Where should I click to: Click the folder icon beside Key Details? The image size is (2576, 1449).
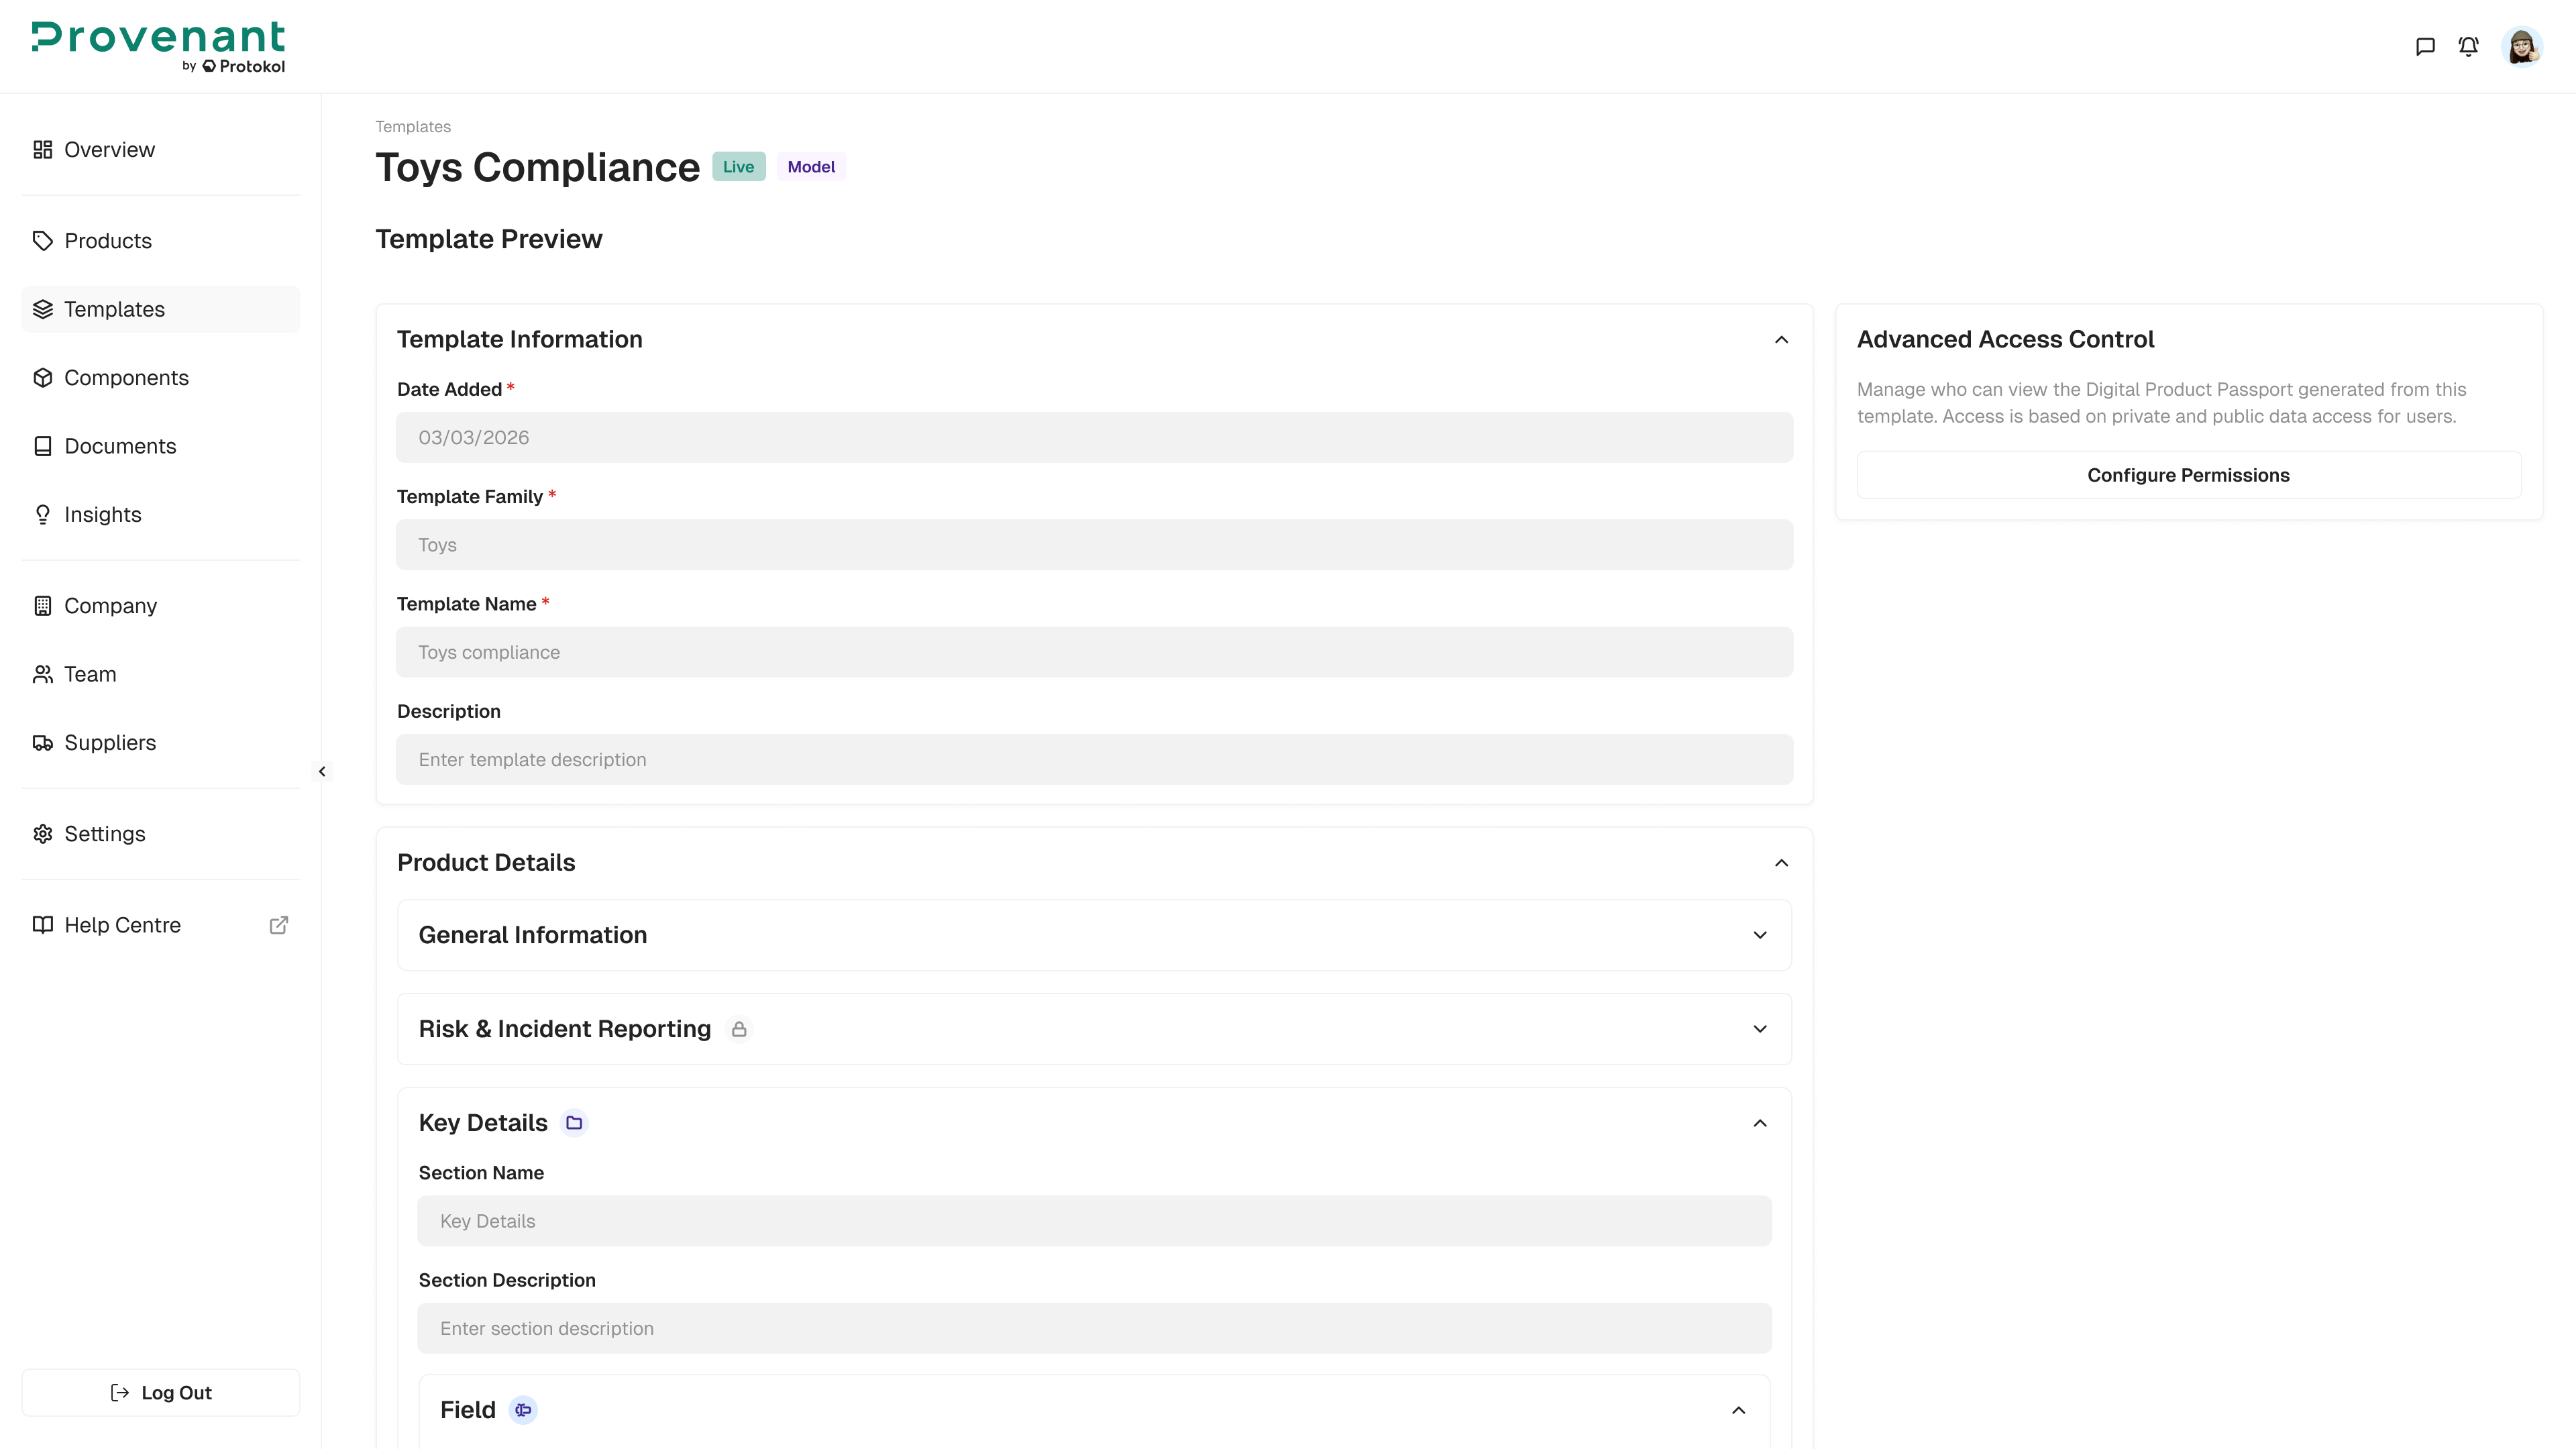coord(574,1123)
